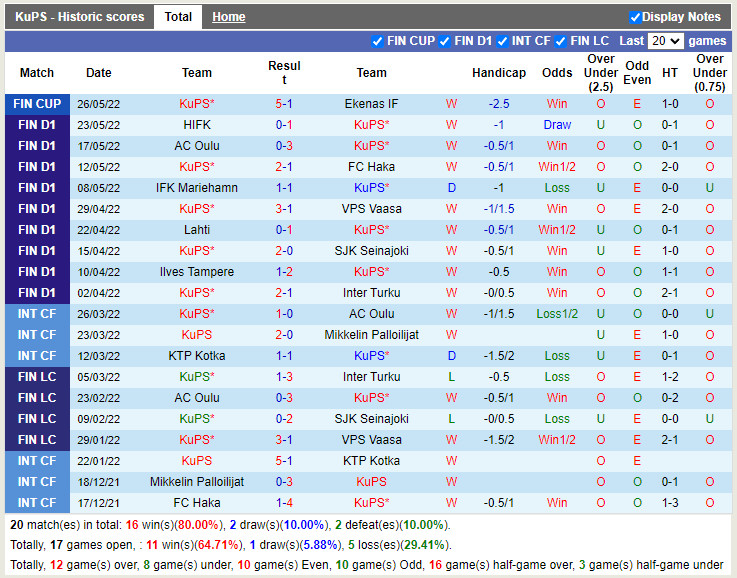This screenshot has height=578, width=737.
Task: Open the Ilves Tampere team page
Action: point(197,272)
